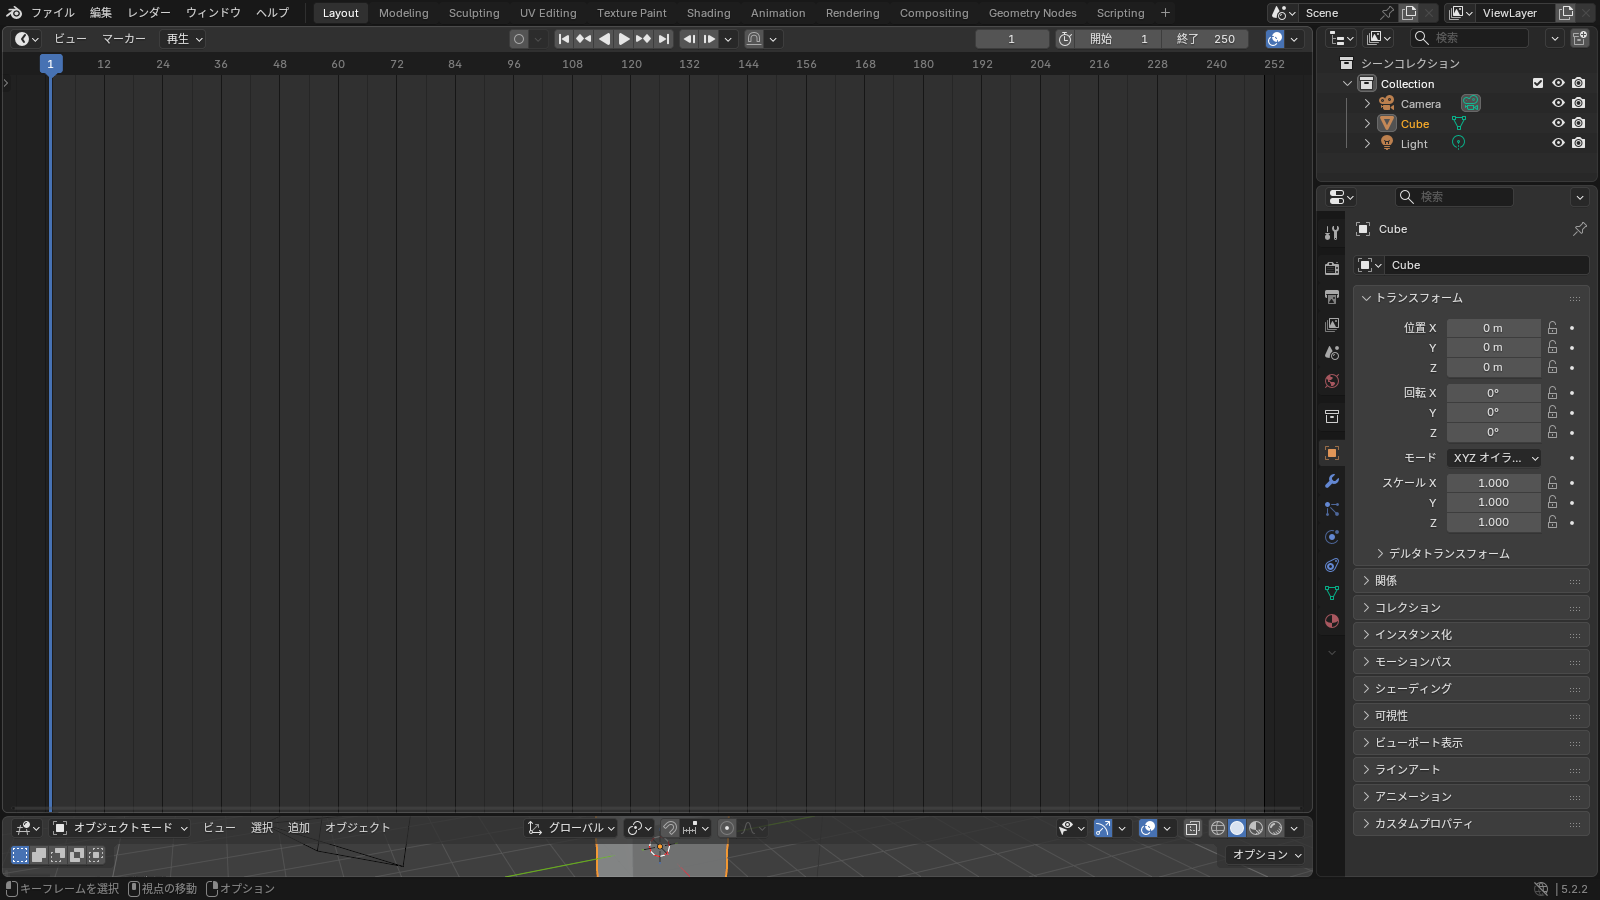The width and height of the screenshot is (1600, 900).
Task: Switch to the Shading workspace tab
Action: (708, 13)
